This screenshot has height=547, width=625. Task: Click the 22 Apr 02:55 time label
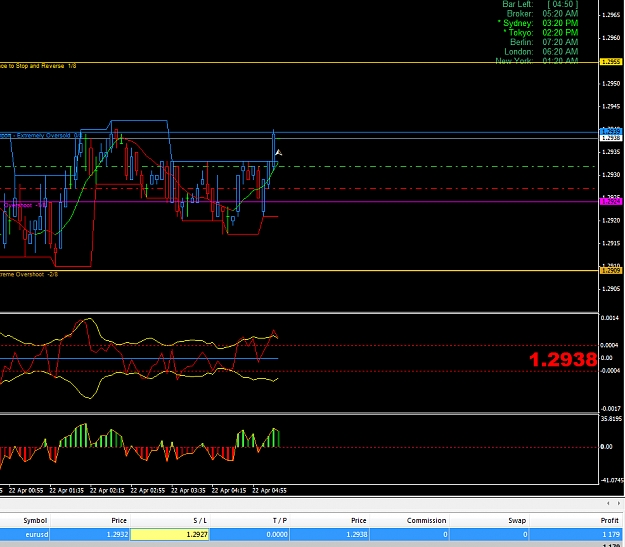click(x=148, y=490)
